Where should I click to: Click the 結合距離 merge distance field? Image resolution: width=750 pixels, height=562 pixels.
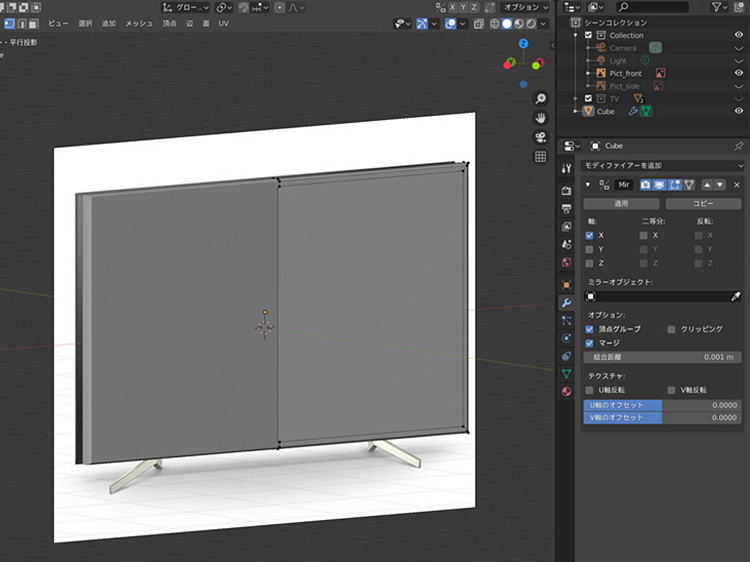pyautogui.click(x=662, y=357)
